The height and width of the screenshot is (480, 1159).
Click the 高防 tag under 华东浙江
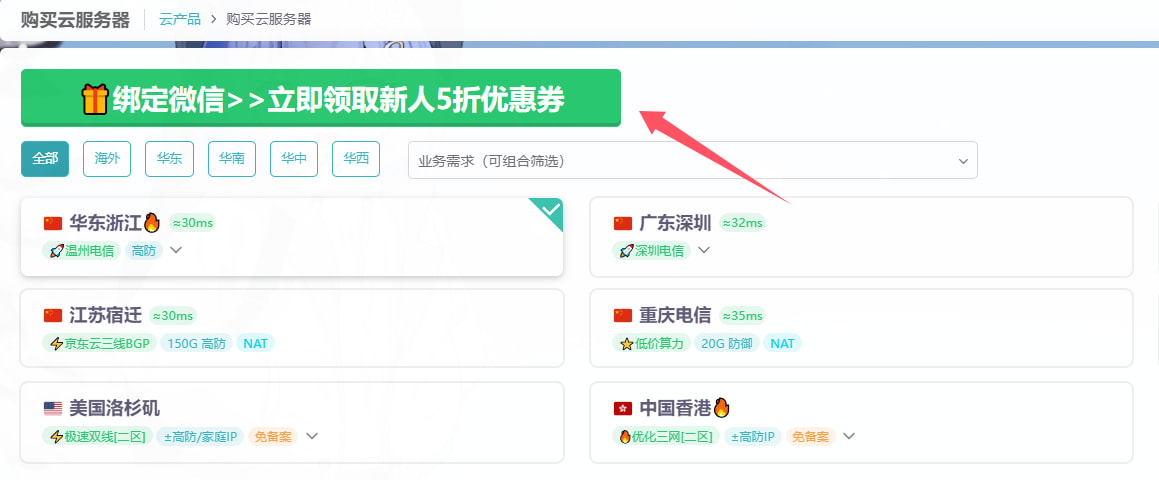143,251
